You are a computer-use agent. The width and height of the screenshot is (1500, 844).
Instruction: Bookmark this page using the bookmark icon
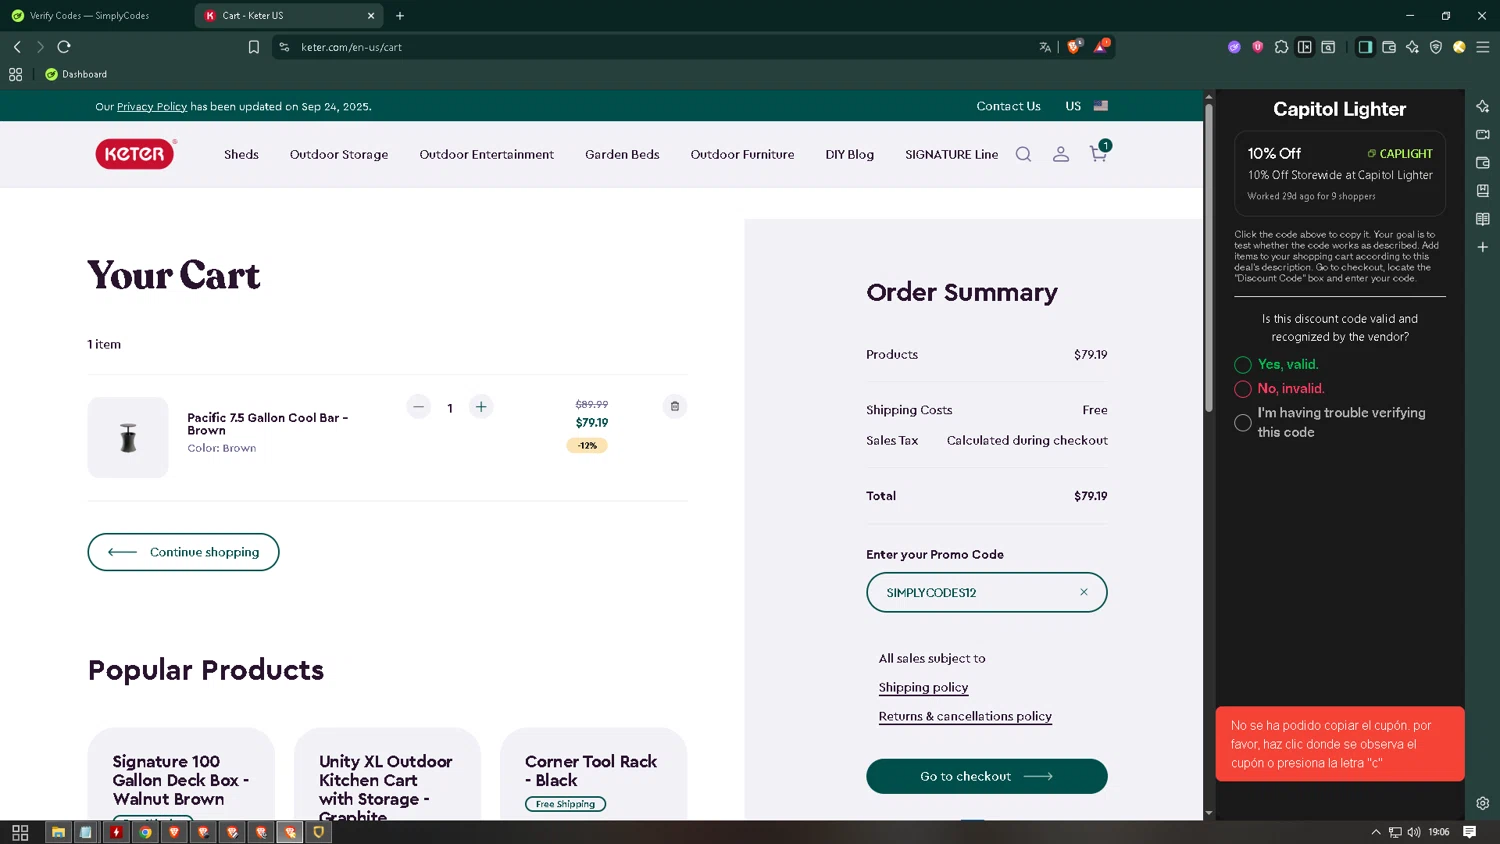point(254,47)
